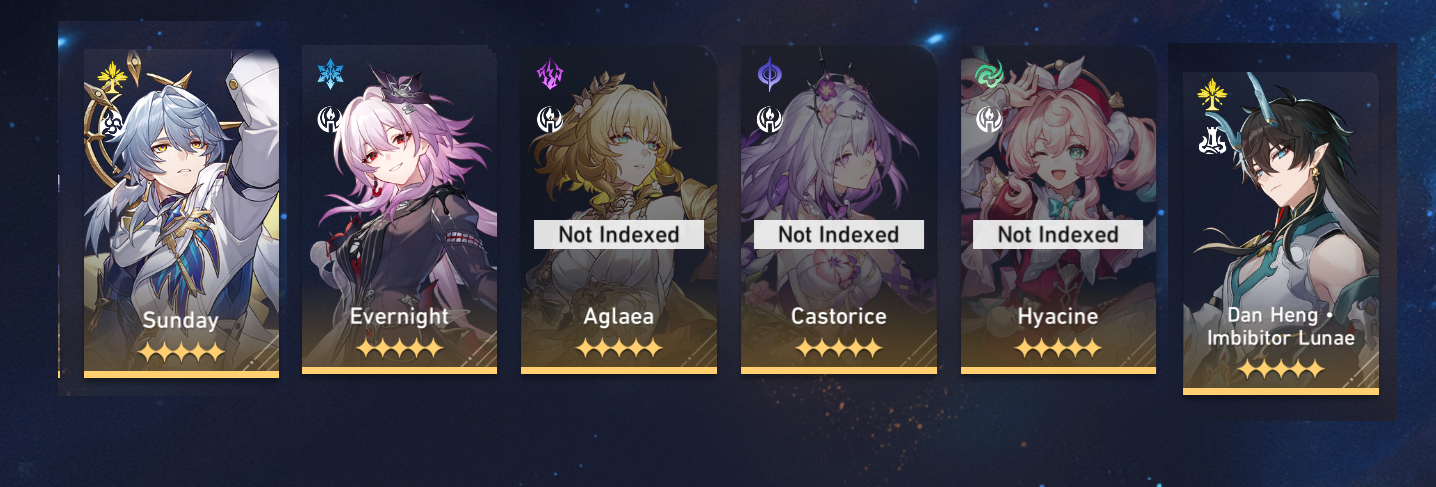Click Dan Heng's Imaginary element icon
This screenshot has width=1436, height=487.
(1211, 96)
